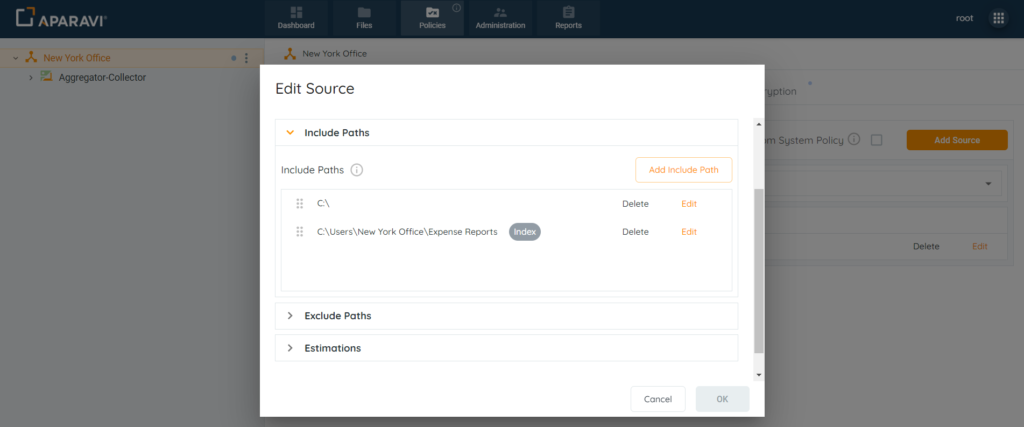Screen dimensions: 1024x427
Task: Open the Dashboard tab
Action: click(x=296, y=18)
